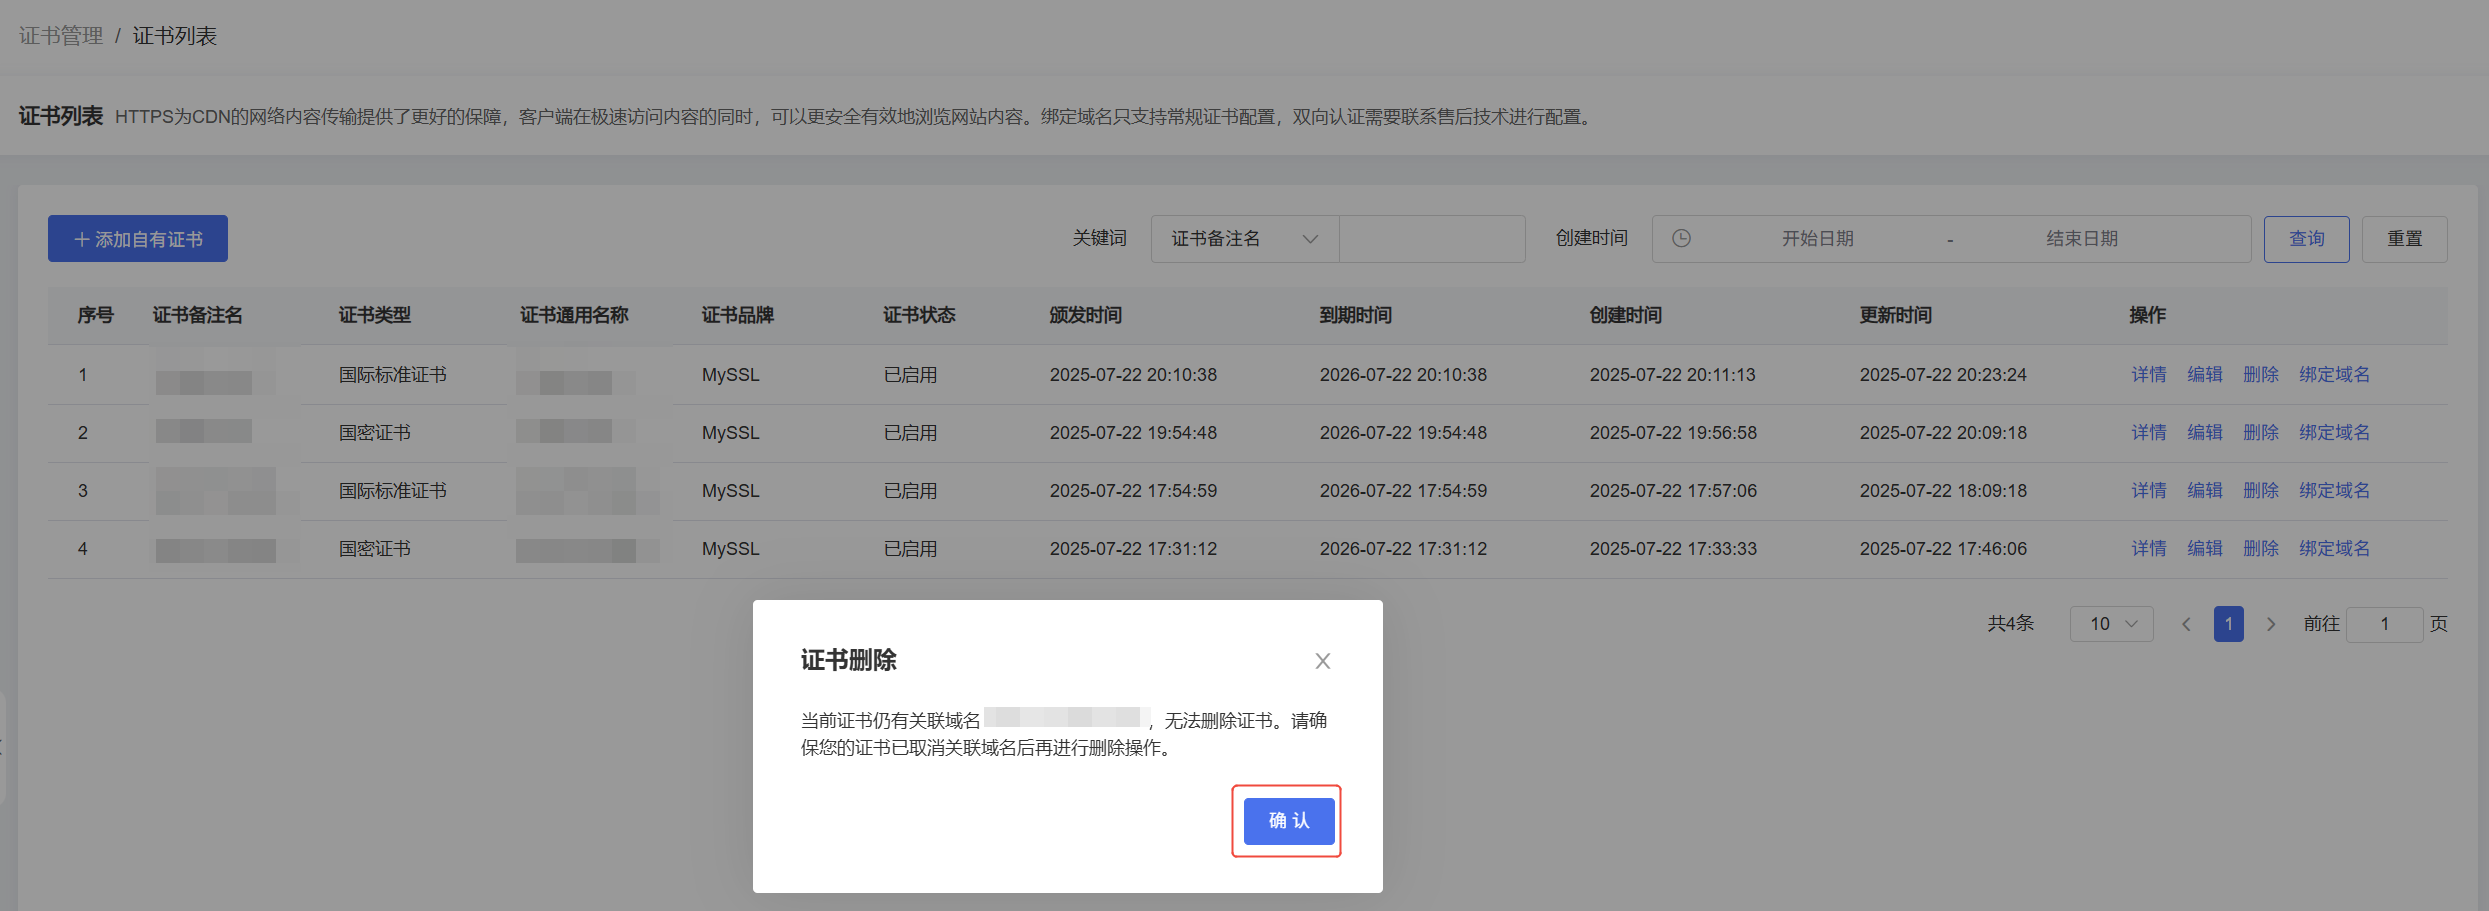Click the 查询 search button
2489x911 pixels.
pos(2307,239)
